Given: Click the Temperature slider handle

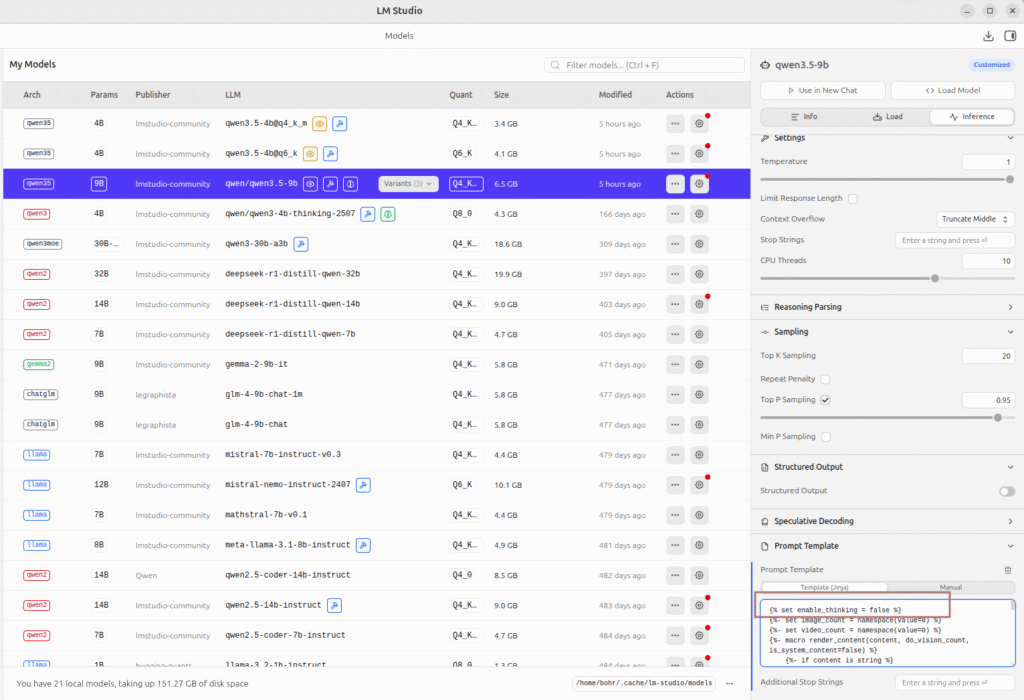Looking at the screenshot, I should coord(1009,178).
